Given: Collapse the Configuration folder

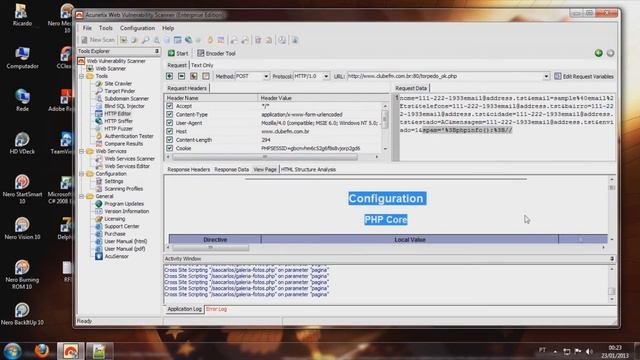Looking at the screenshot, I should pos(82,174).
